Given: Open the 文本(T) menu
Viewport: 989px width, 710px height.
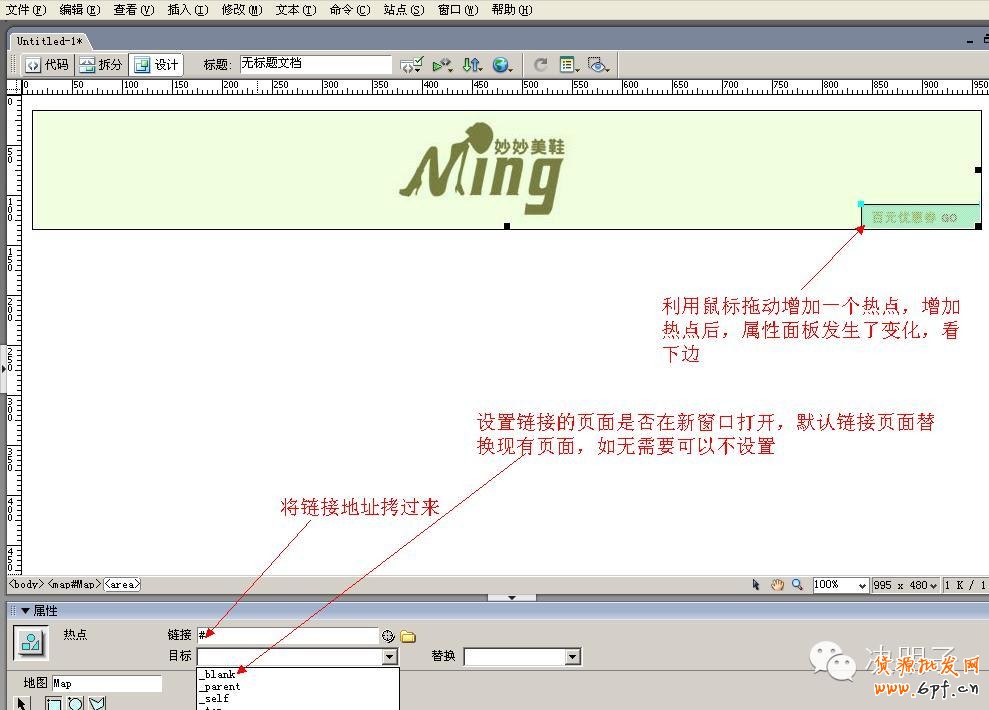Looking at the screenshot, I should click(296, 9).
